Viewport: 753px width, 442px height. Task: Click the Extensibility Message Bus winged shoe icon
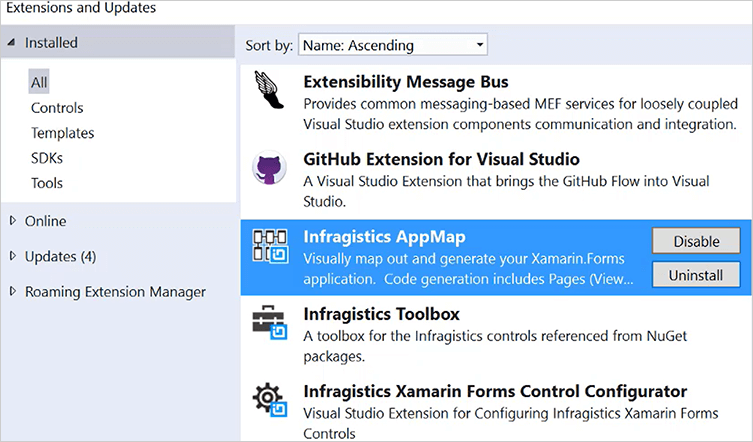click(269, 89)
